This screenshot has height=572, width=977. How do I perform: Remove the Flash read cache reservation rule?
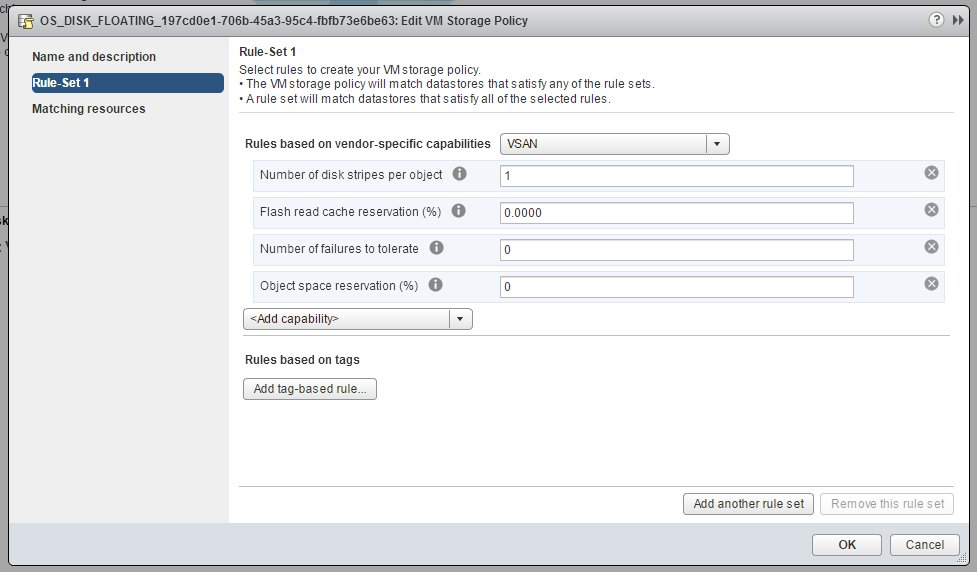point(931,210)
